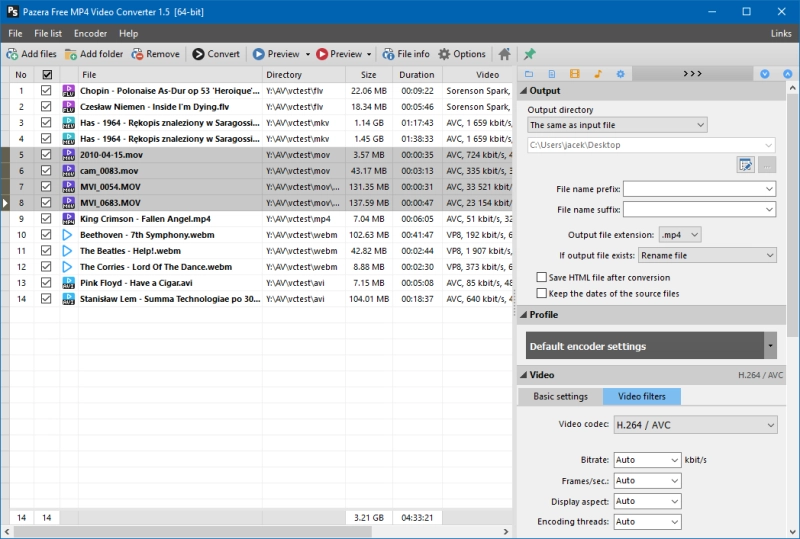This screenshot has width=800, height=539.
Task: Sort the list by the Duration column
Action: pos(417,75)
